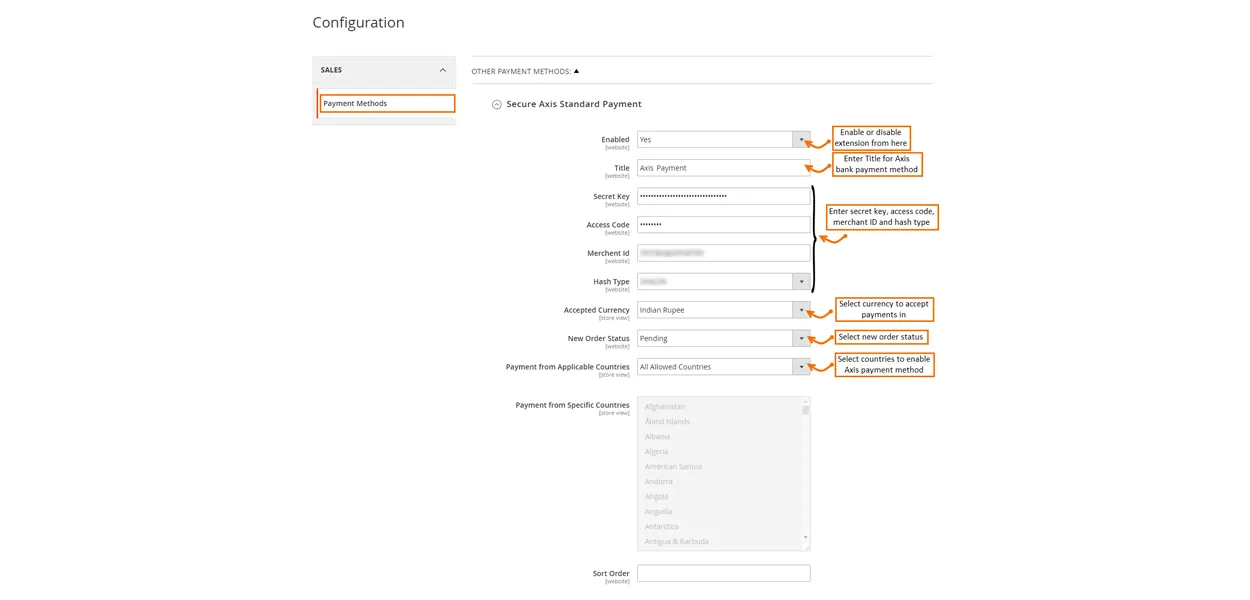Viewport: 1250px width, 600px height.
Task: Open Payment from Applicable Countries dropdown
Action: coord(723,367)
